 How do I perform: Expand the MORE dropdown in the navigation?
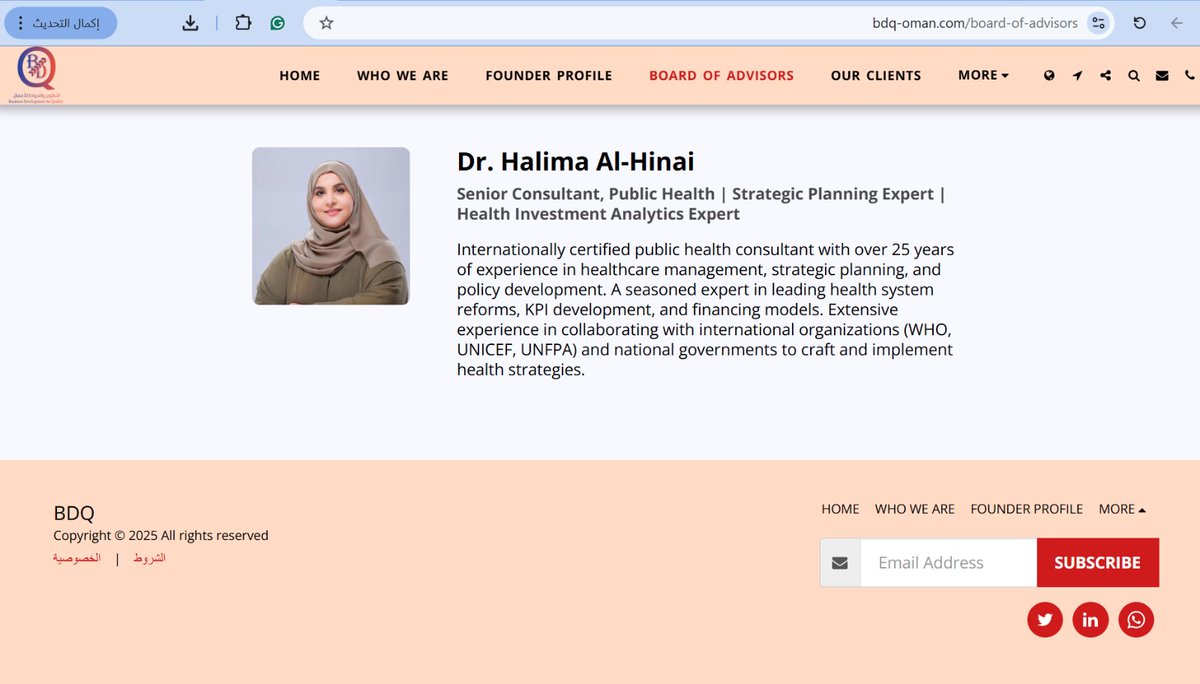point(982,75)
